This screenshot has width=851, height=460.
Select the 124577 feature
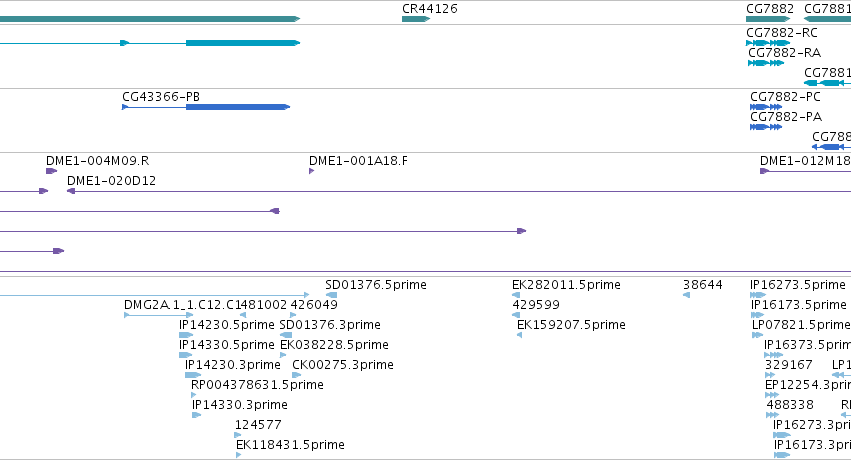pos(238,435)
